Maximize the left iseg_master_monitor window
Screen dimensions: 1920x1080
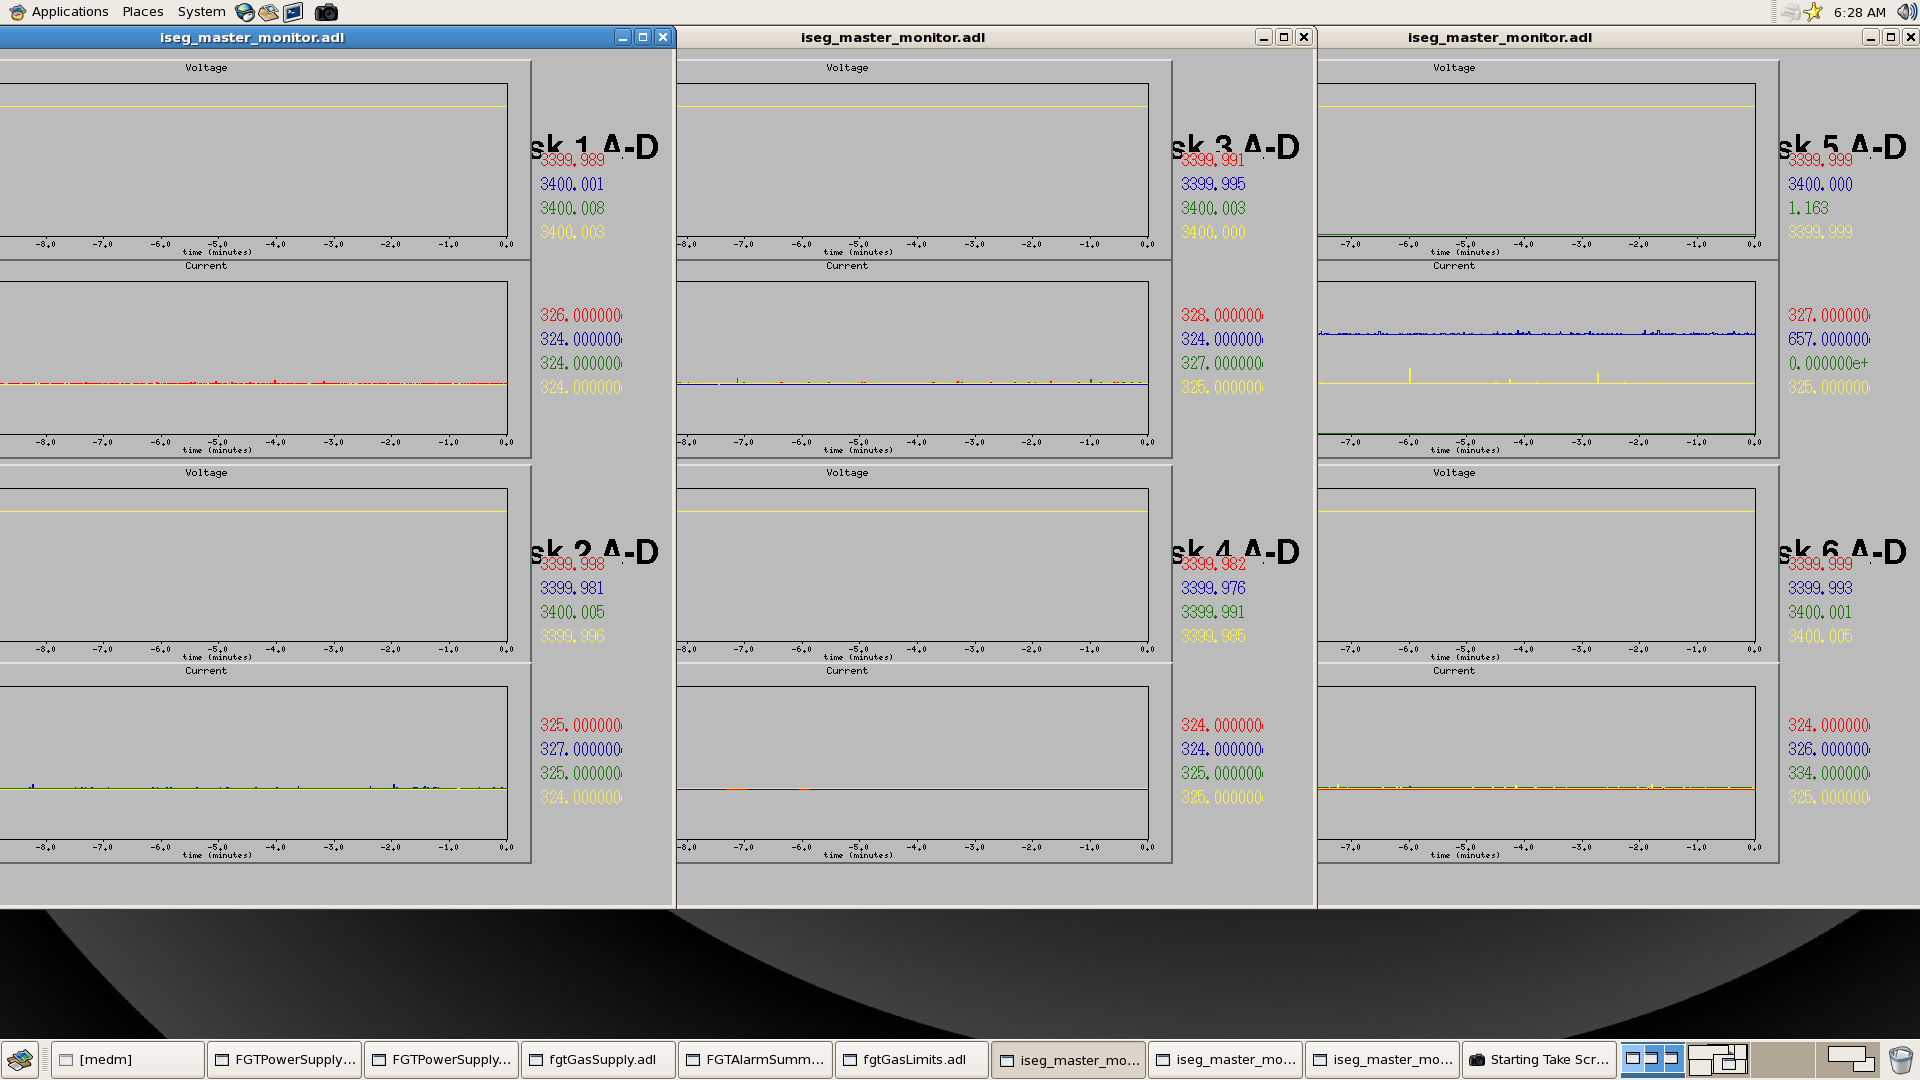[x=643, y=37]
